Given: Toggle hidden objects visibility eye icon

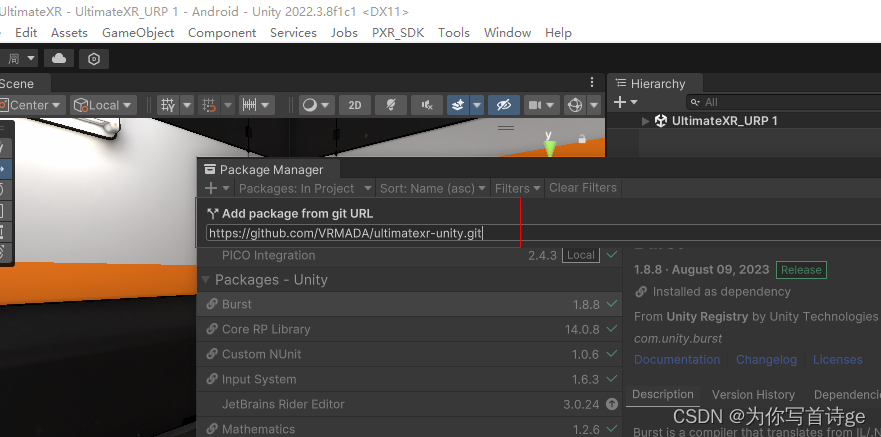Looking at the screenshot, I should coord(503,105).
